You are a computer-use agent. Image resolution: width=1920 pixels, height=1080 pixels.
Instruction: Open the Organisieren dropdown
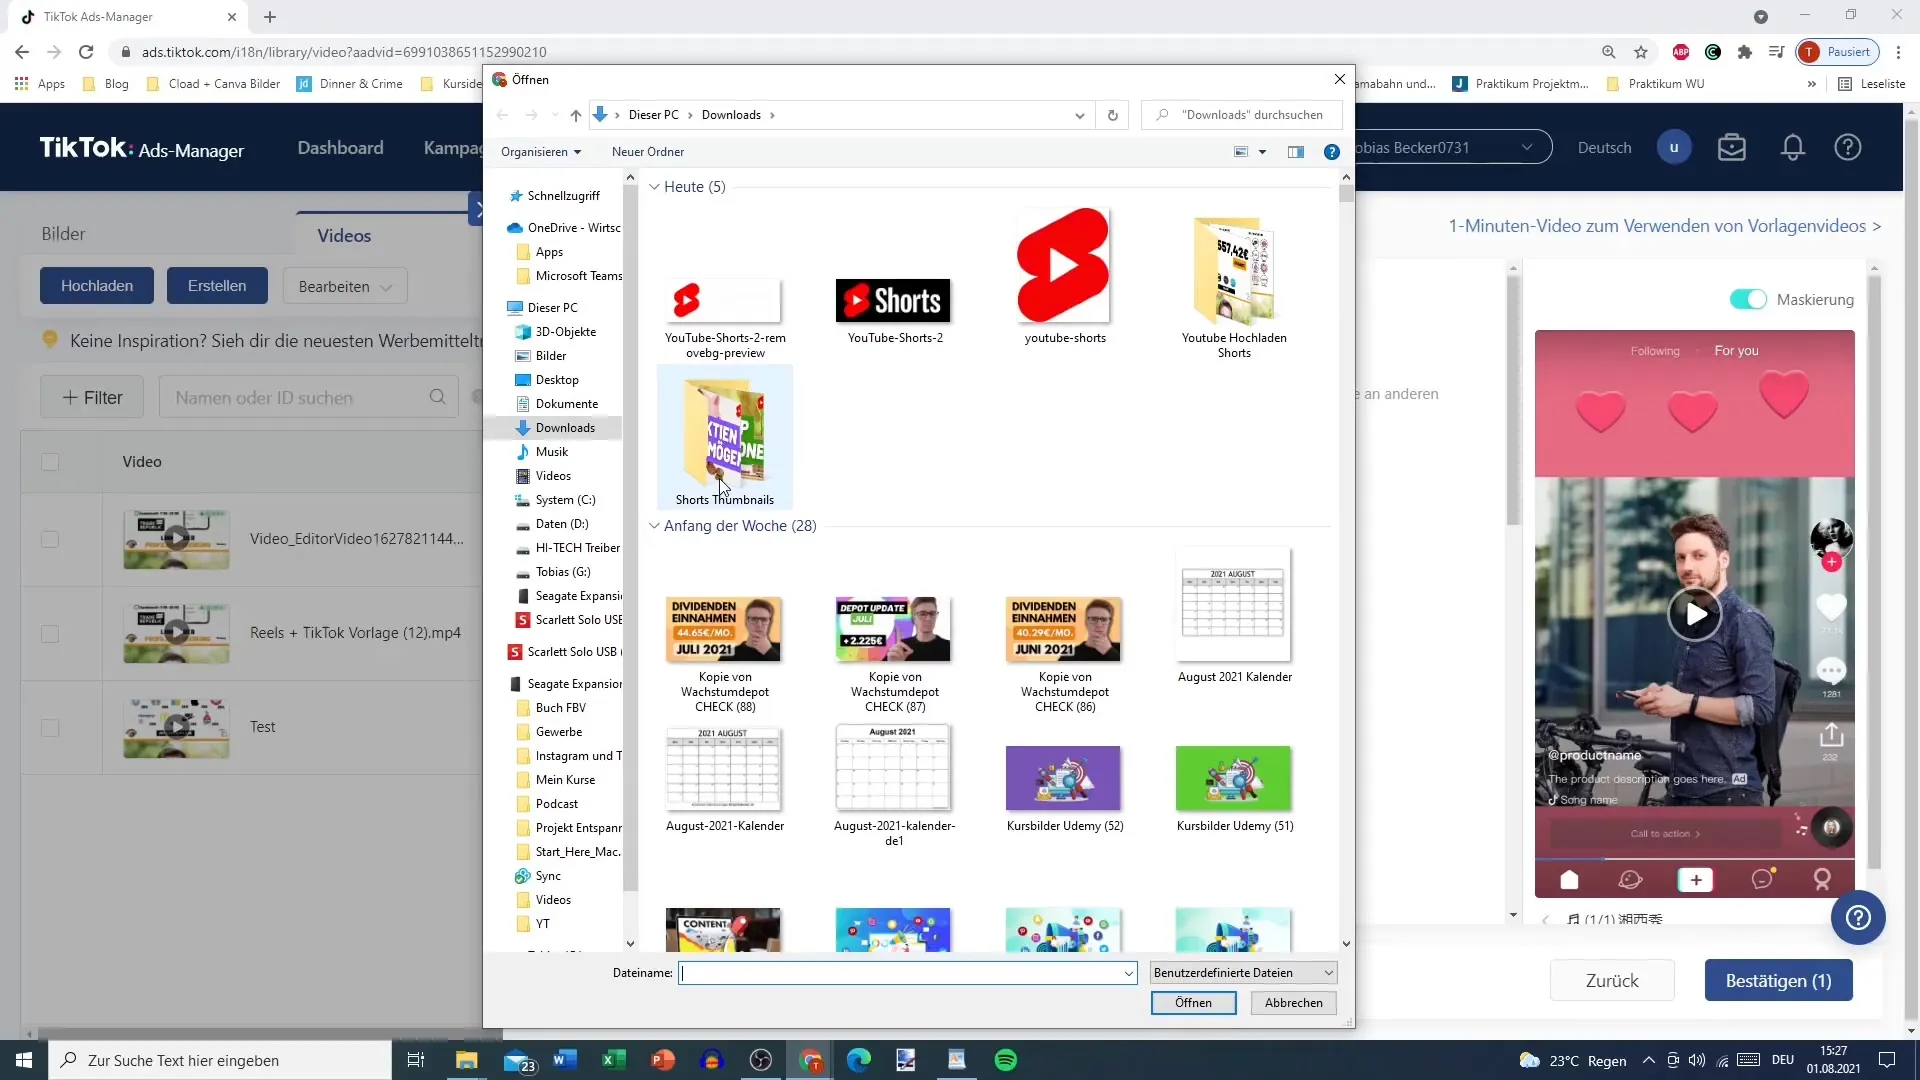click(540, 152)
